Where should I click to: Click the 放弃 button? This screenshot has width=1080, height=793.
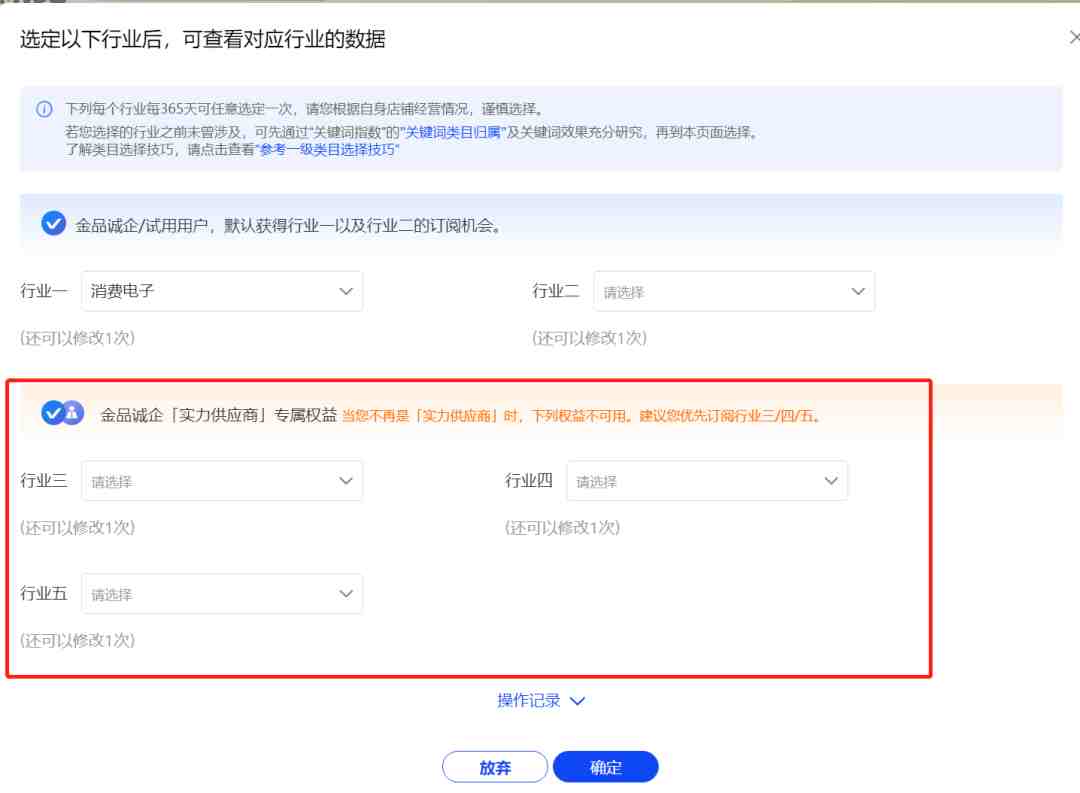[495, 767]
